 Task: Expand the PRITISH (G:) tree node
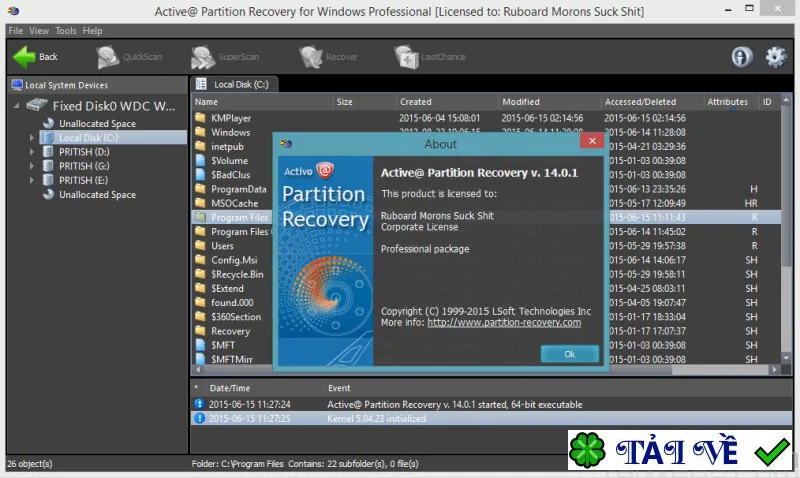(32, 166)
